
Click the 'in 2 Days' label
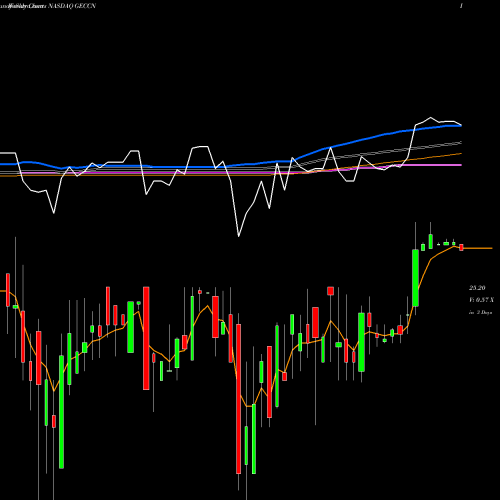(480, 313)
